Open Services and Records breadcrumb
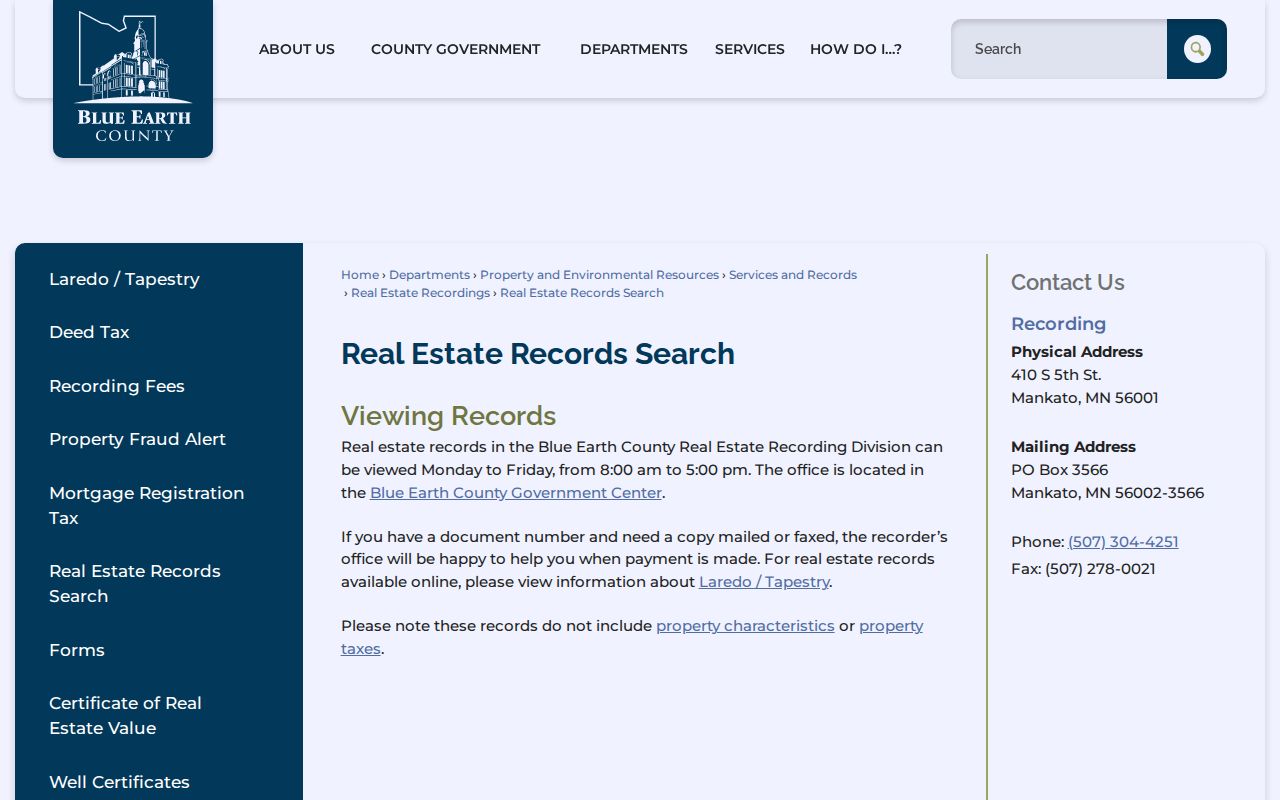The height and width of the screenshot is (800, 1280). 793,275
